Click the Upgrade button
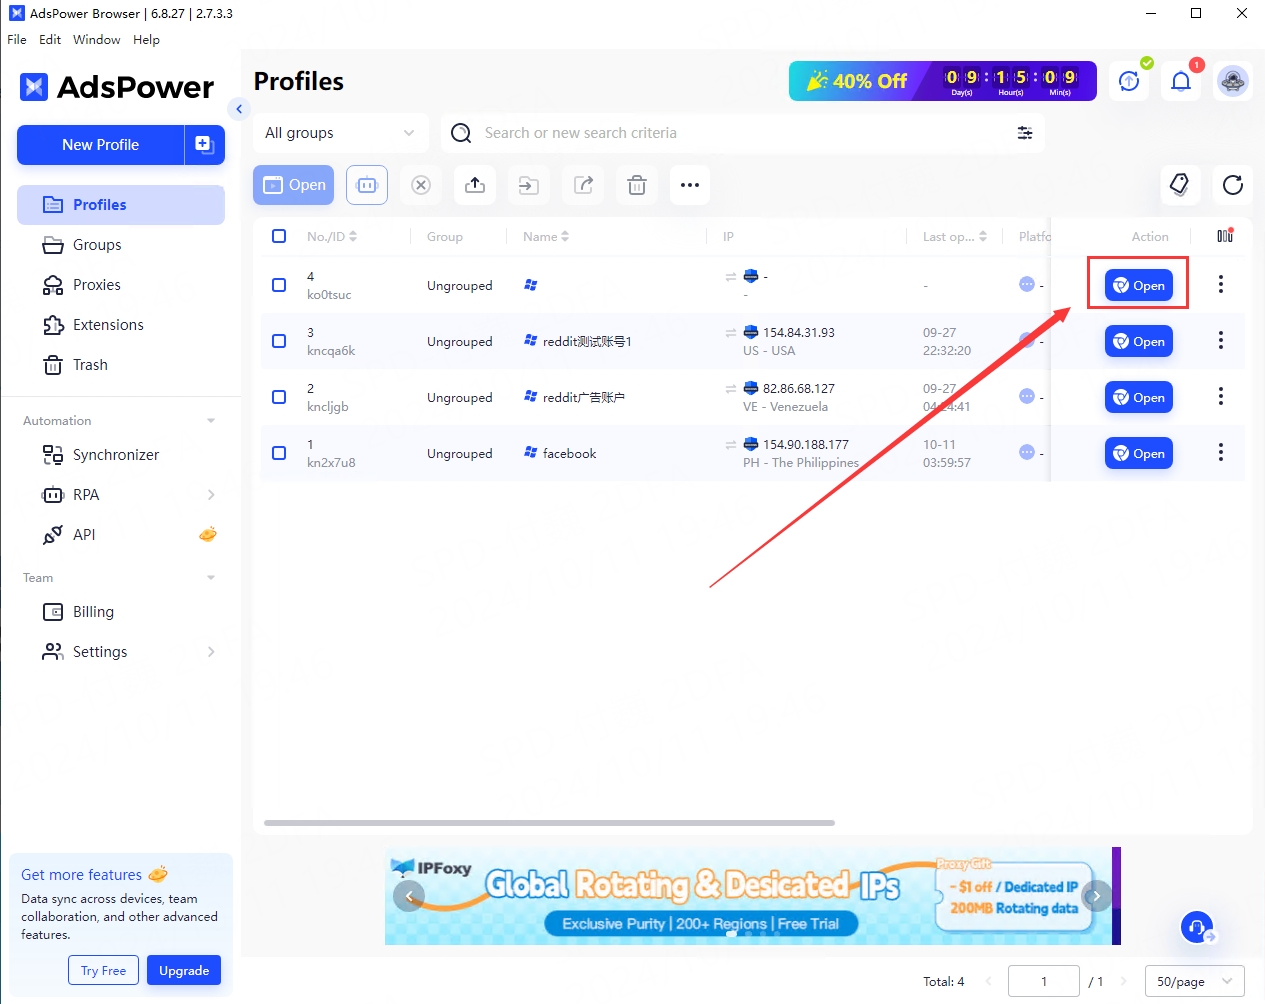Screen dimensions: 1265x1004 184,970
